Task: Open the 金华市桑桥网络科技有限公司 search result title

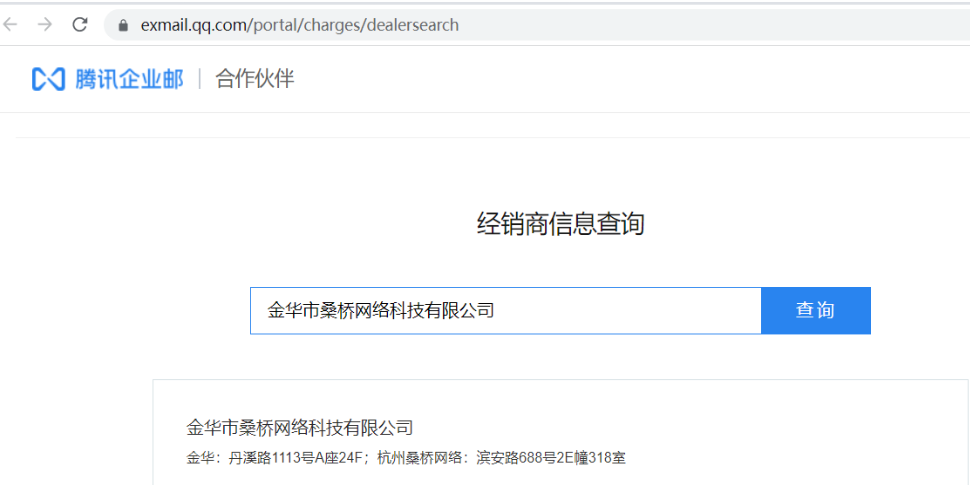Action: [299, 428]
